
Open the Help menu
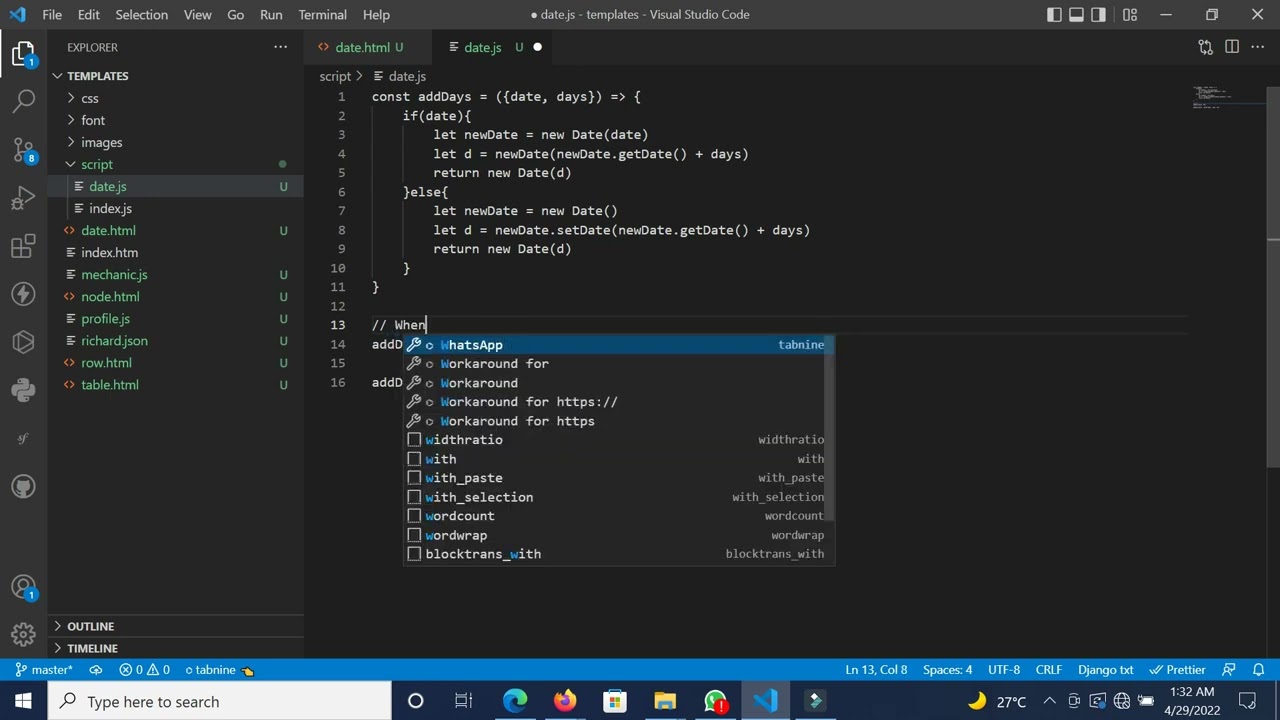point(376,14)
